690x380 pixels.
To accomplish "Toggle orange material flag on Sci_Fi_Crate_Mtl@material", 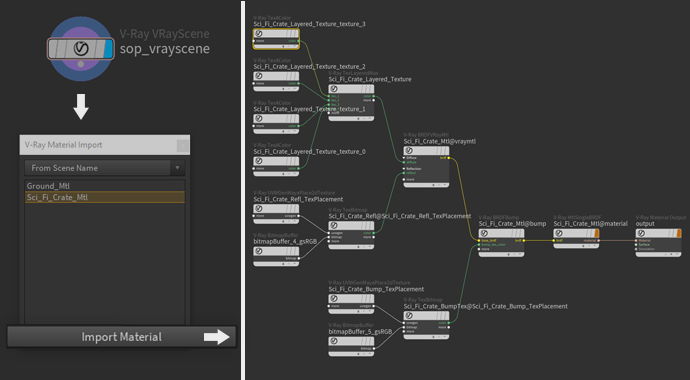I will [x=597, y=233].
